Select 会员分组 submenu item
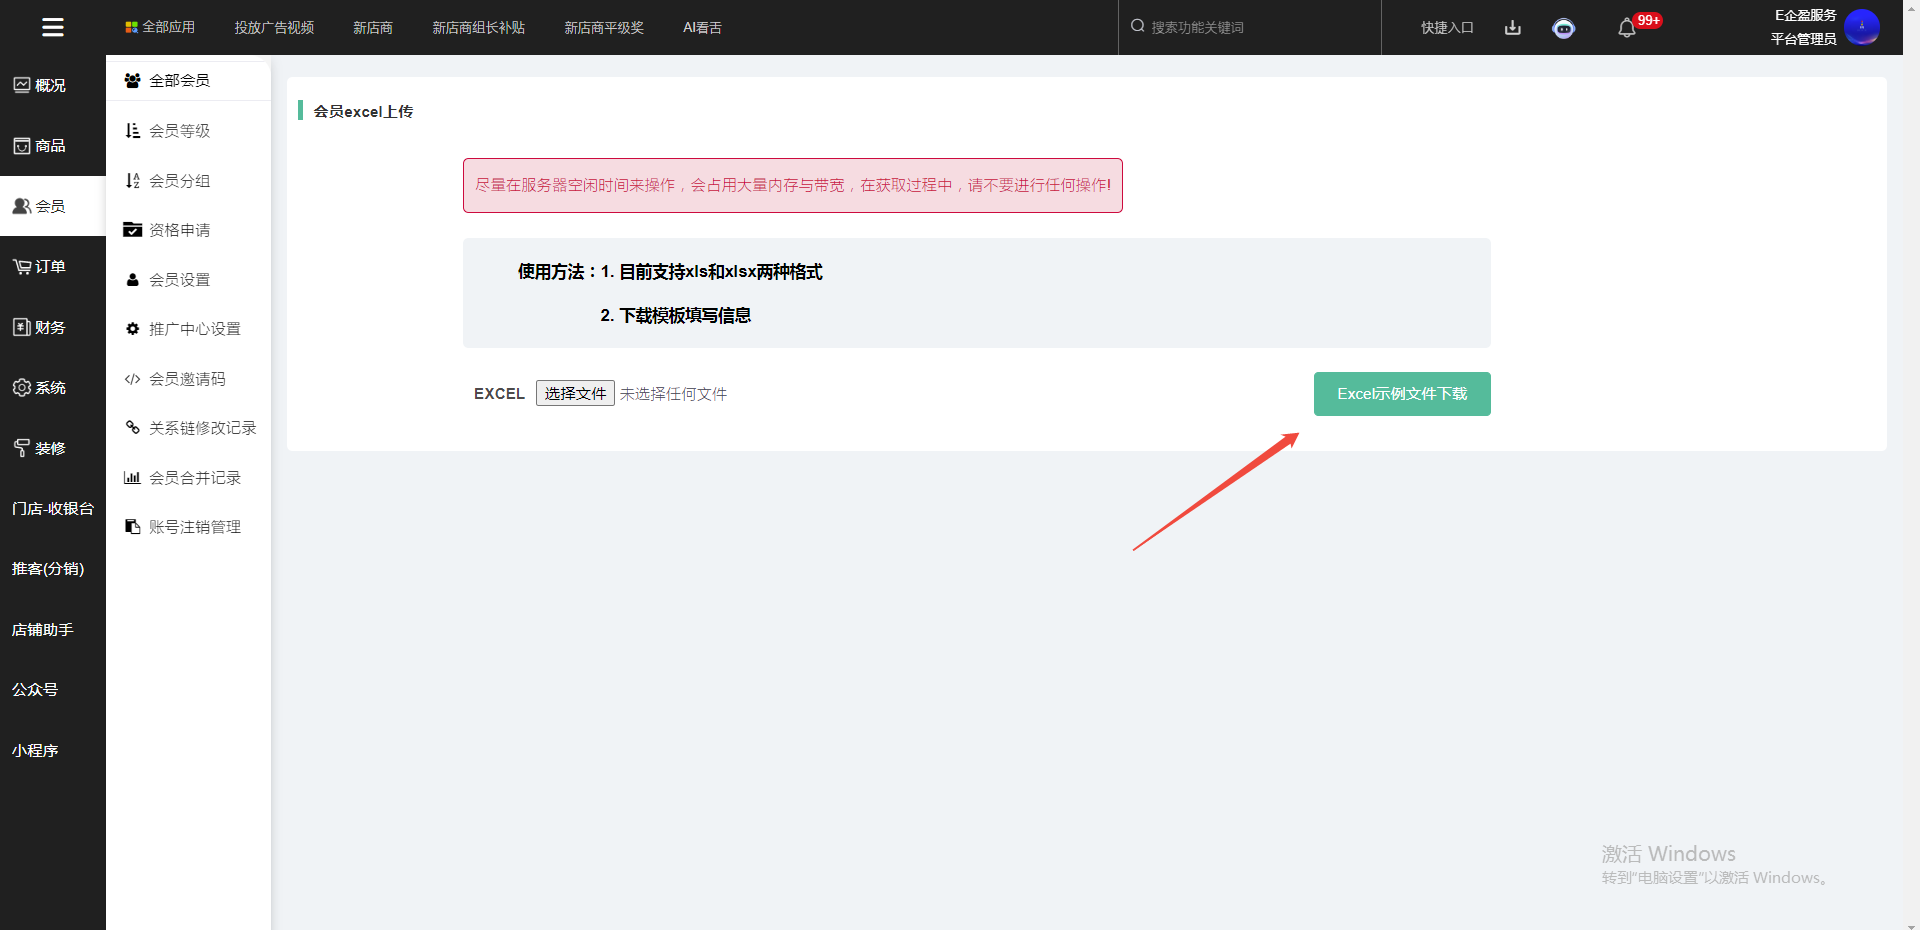This screenshot has width=1920, height=930. pos(179,181)
